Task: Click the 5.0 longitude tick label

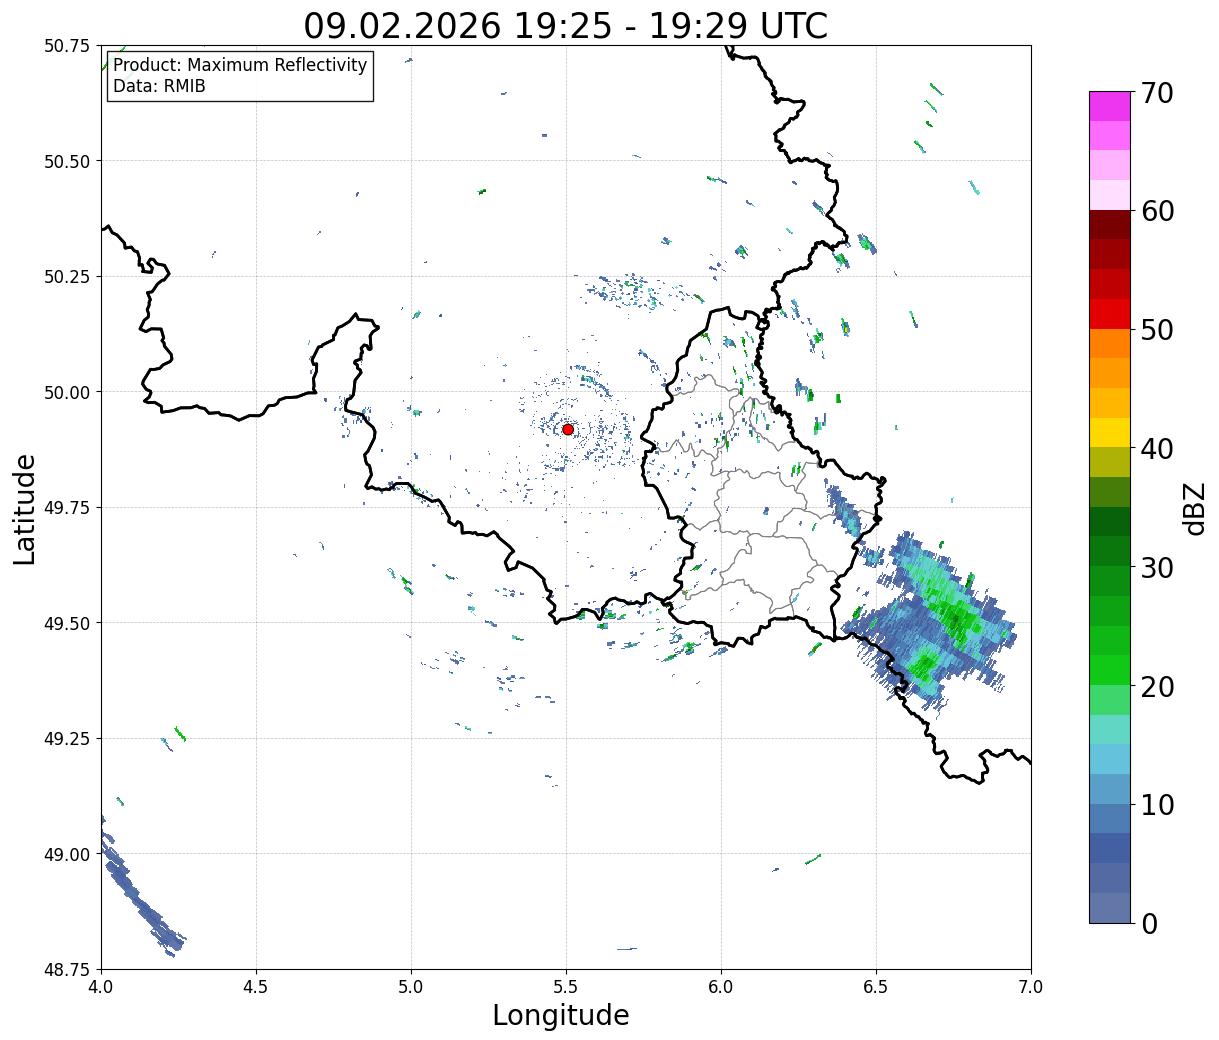Action: click(411, 986)
